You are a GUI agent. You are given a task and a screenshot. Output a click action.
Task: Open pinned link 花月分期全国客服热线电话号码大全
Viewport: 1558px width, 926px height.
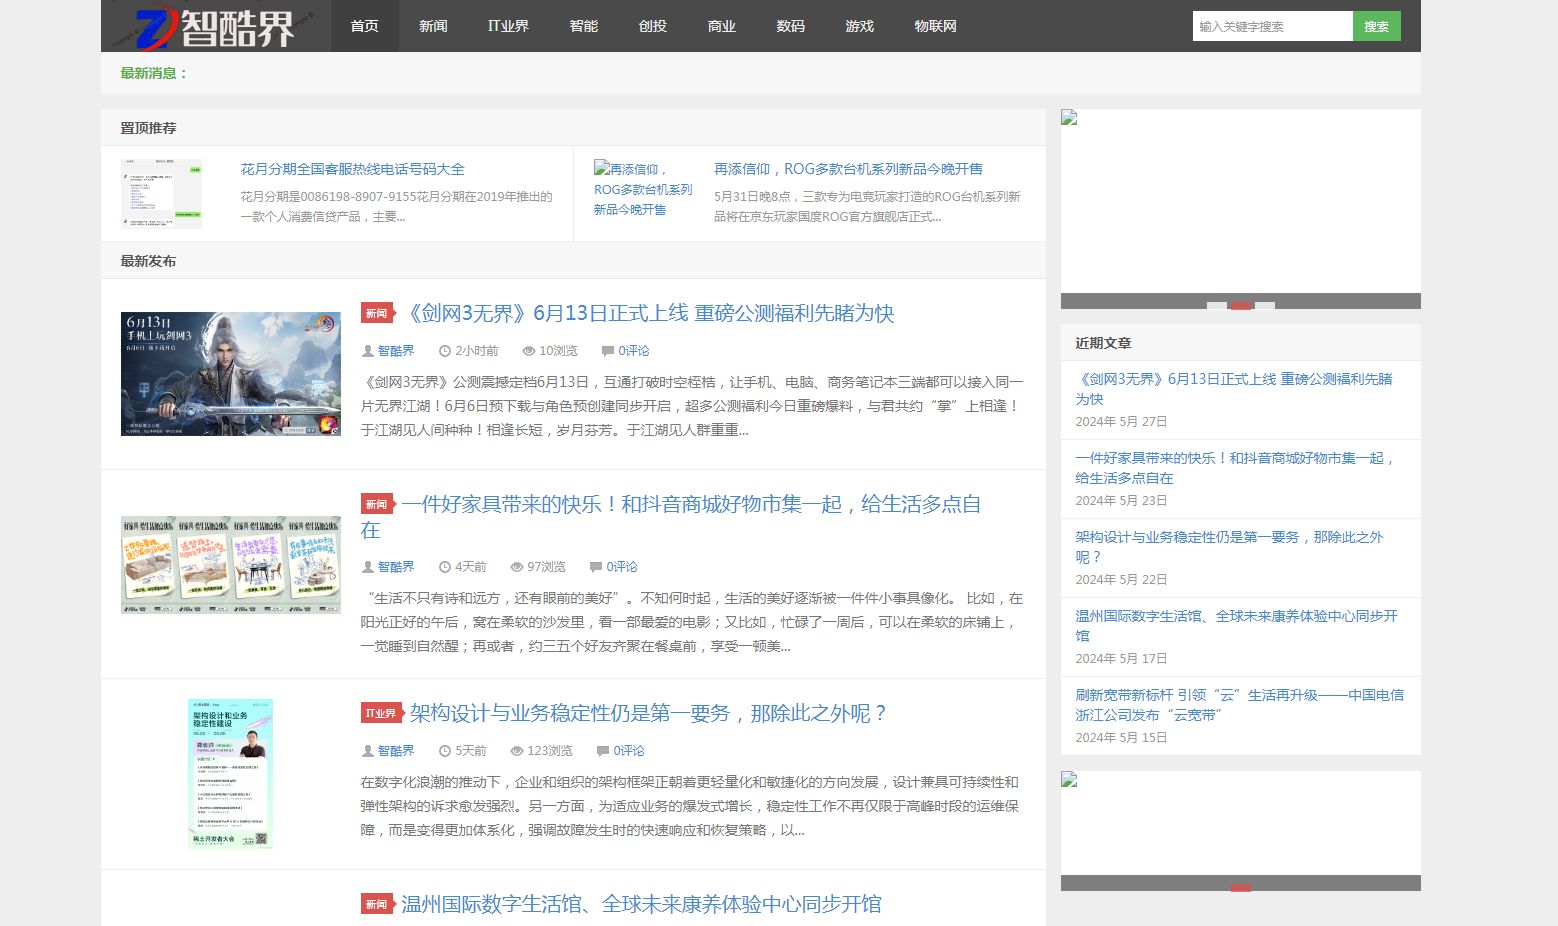(352, 169)
